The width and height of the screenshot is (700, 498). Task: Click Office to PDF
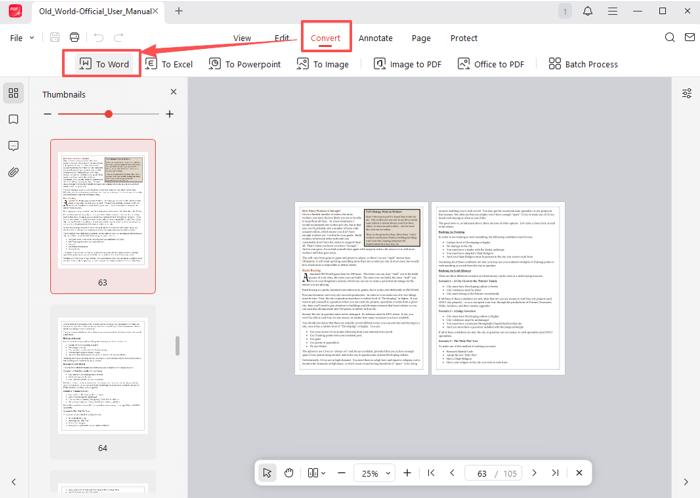click(x=491, y=64)
